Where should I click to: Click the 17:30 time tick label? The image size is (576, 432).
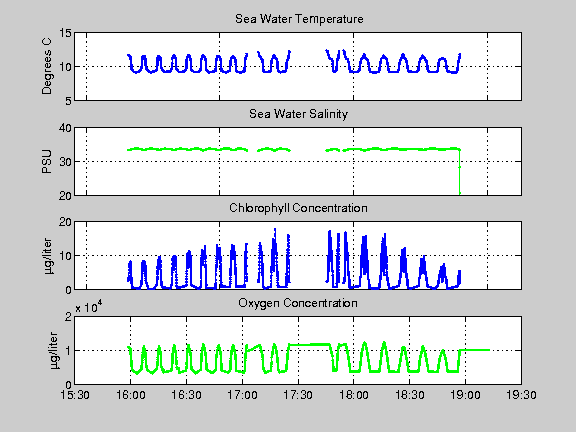pyautogui.click(x=298, y=395)
